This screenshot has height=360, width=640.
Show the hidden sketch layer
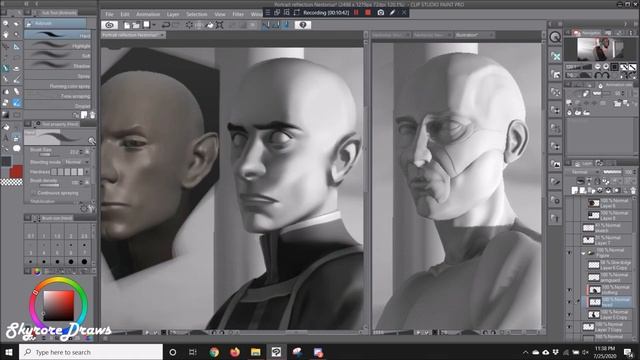pyautogui.click(x=569, y=228)
